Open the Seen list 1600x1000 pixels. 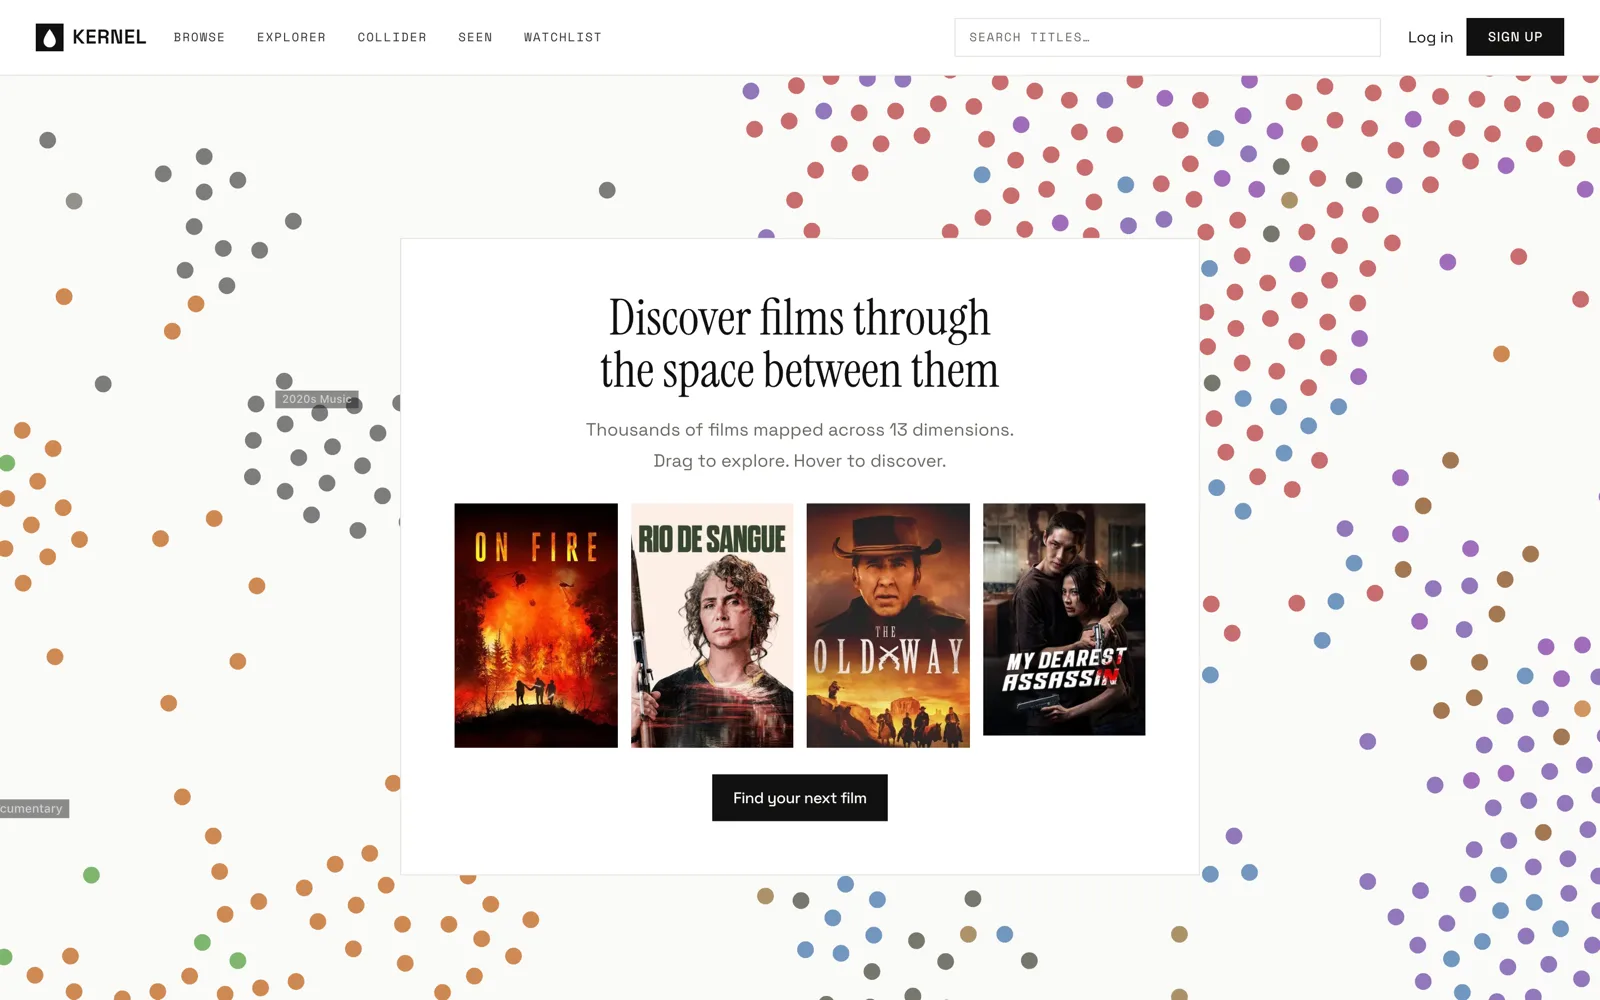(x=475, y=37)
